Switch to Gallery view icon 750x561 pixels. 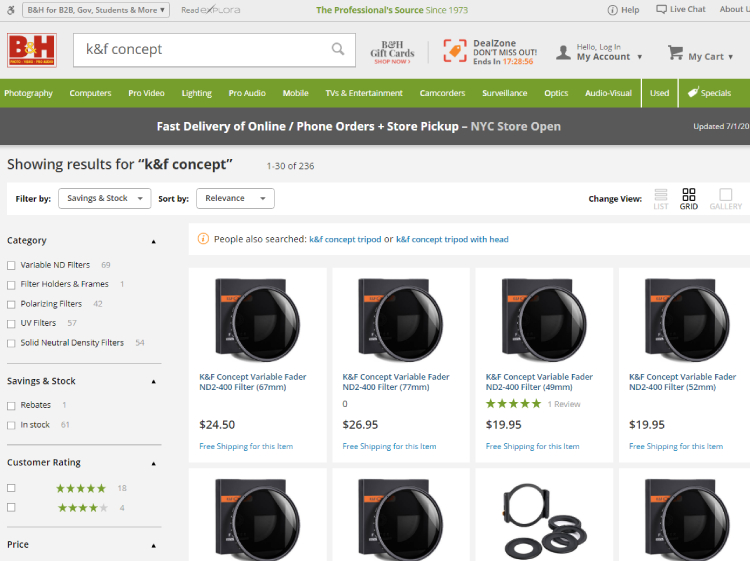tap(725, 195)
